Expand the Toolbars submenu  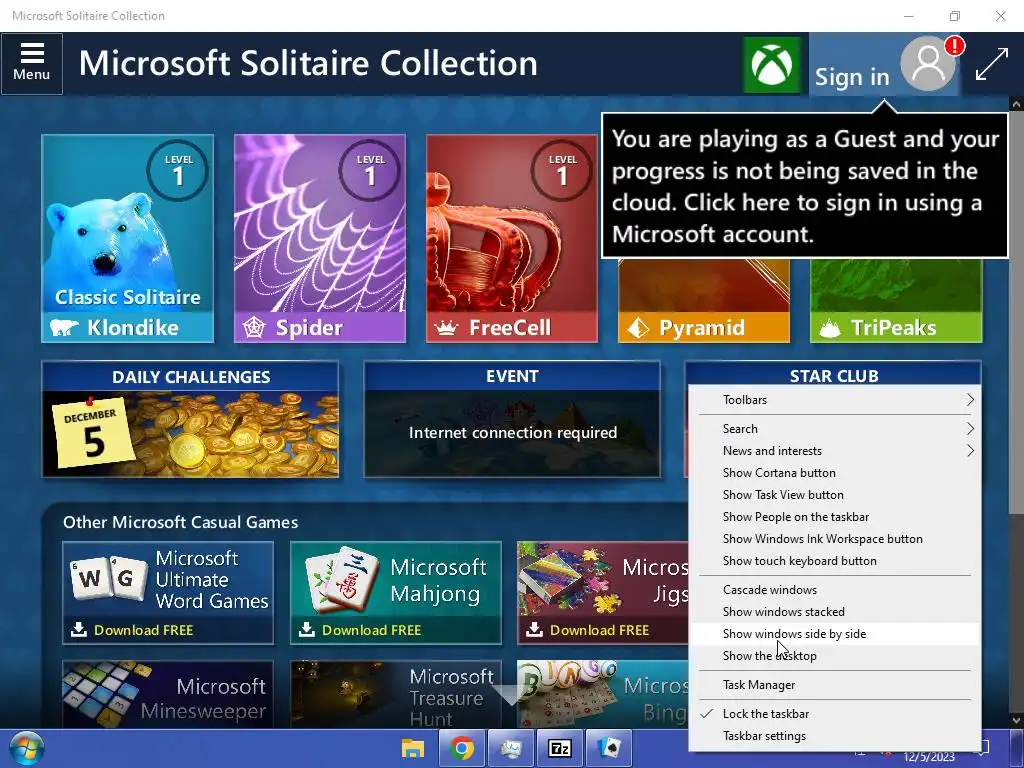click(x=835, y=400)
